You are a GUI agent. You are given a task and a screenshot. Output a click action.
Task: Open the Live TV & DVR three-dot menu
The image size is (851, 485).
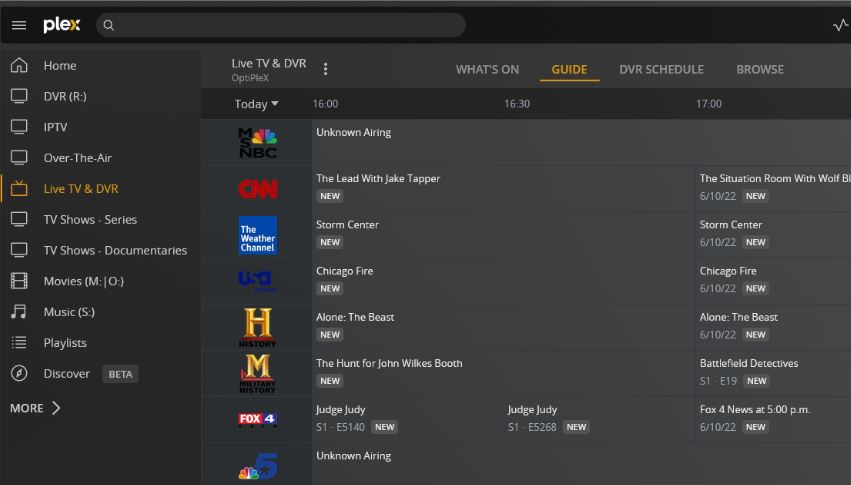click(325, 69)
